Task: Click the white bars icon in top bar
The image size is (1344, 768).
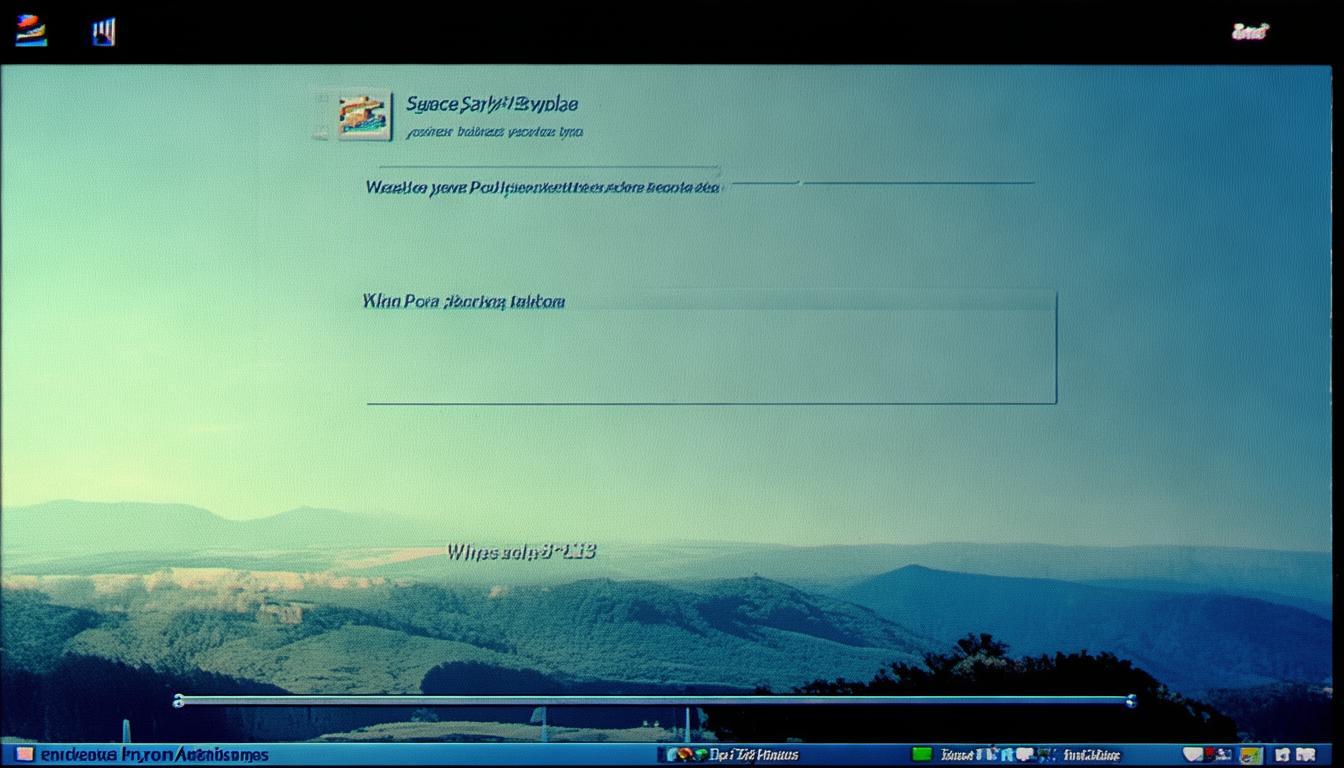Action: tap(104, 32)
